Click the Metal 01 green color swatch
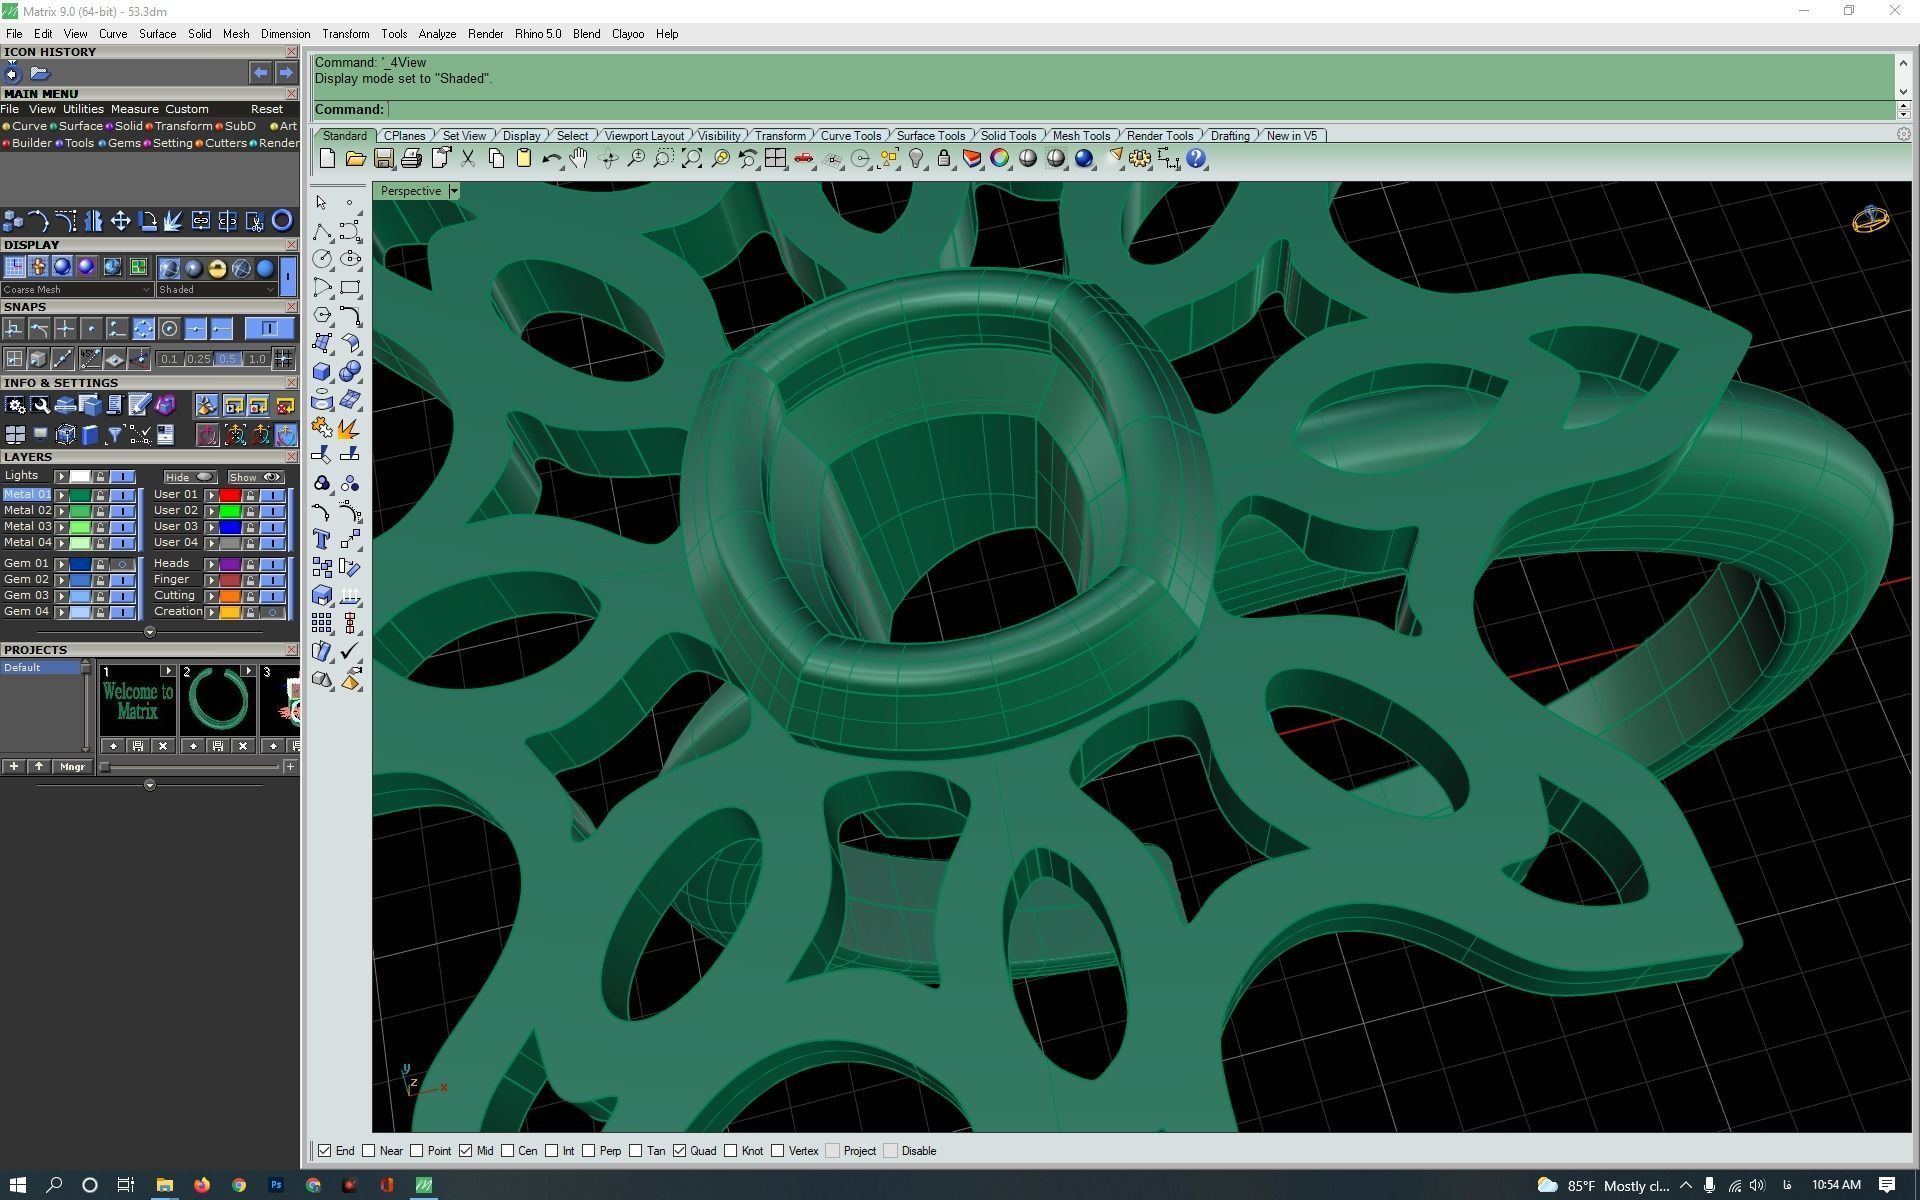Screen dimensions: 1920x1200 click(x=80, y=495)
